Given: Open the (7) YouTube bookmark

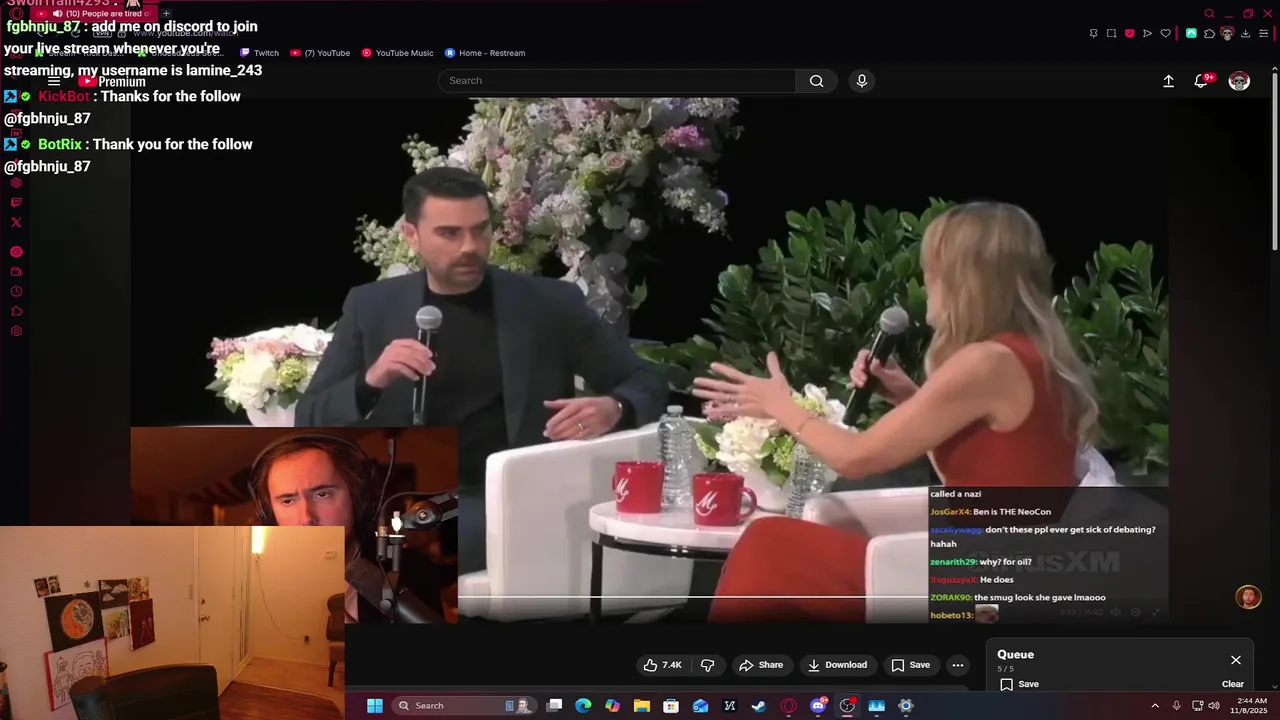Looking at the screenshot, I should coord(320,53).
